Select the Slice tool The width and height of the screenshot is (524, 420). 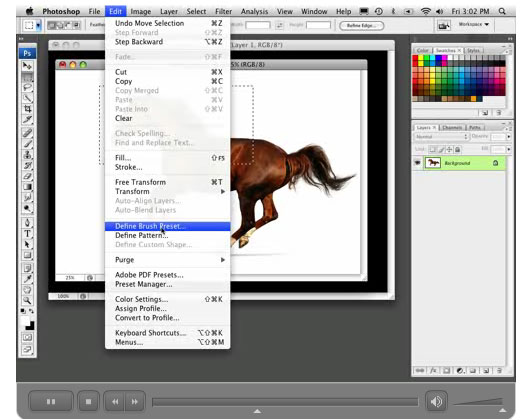[x=27, y=119]
